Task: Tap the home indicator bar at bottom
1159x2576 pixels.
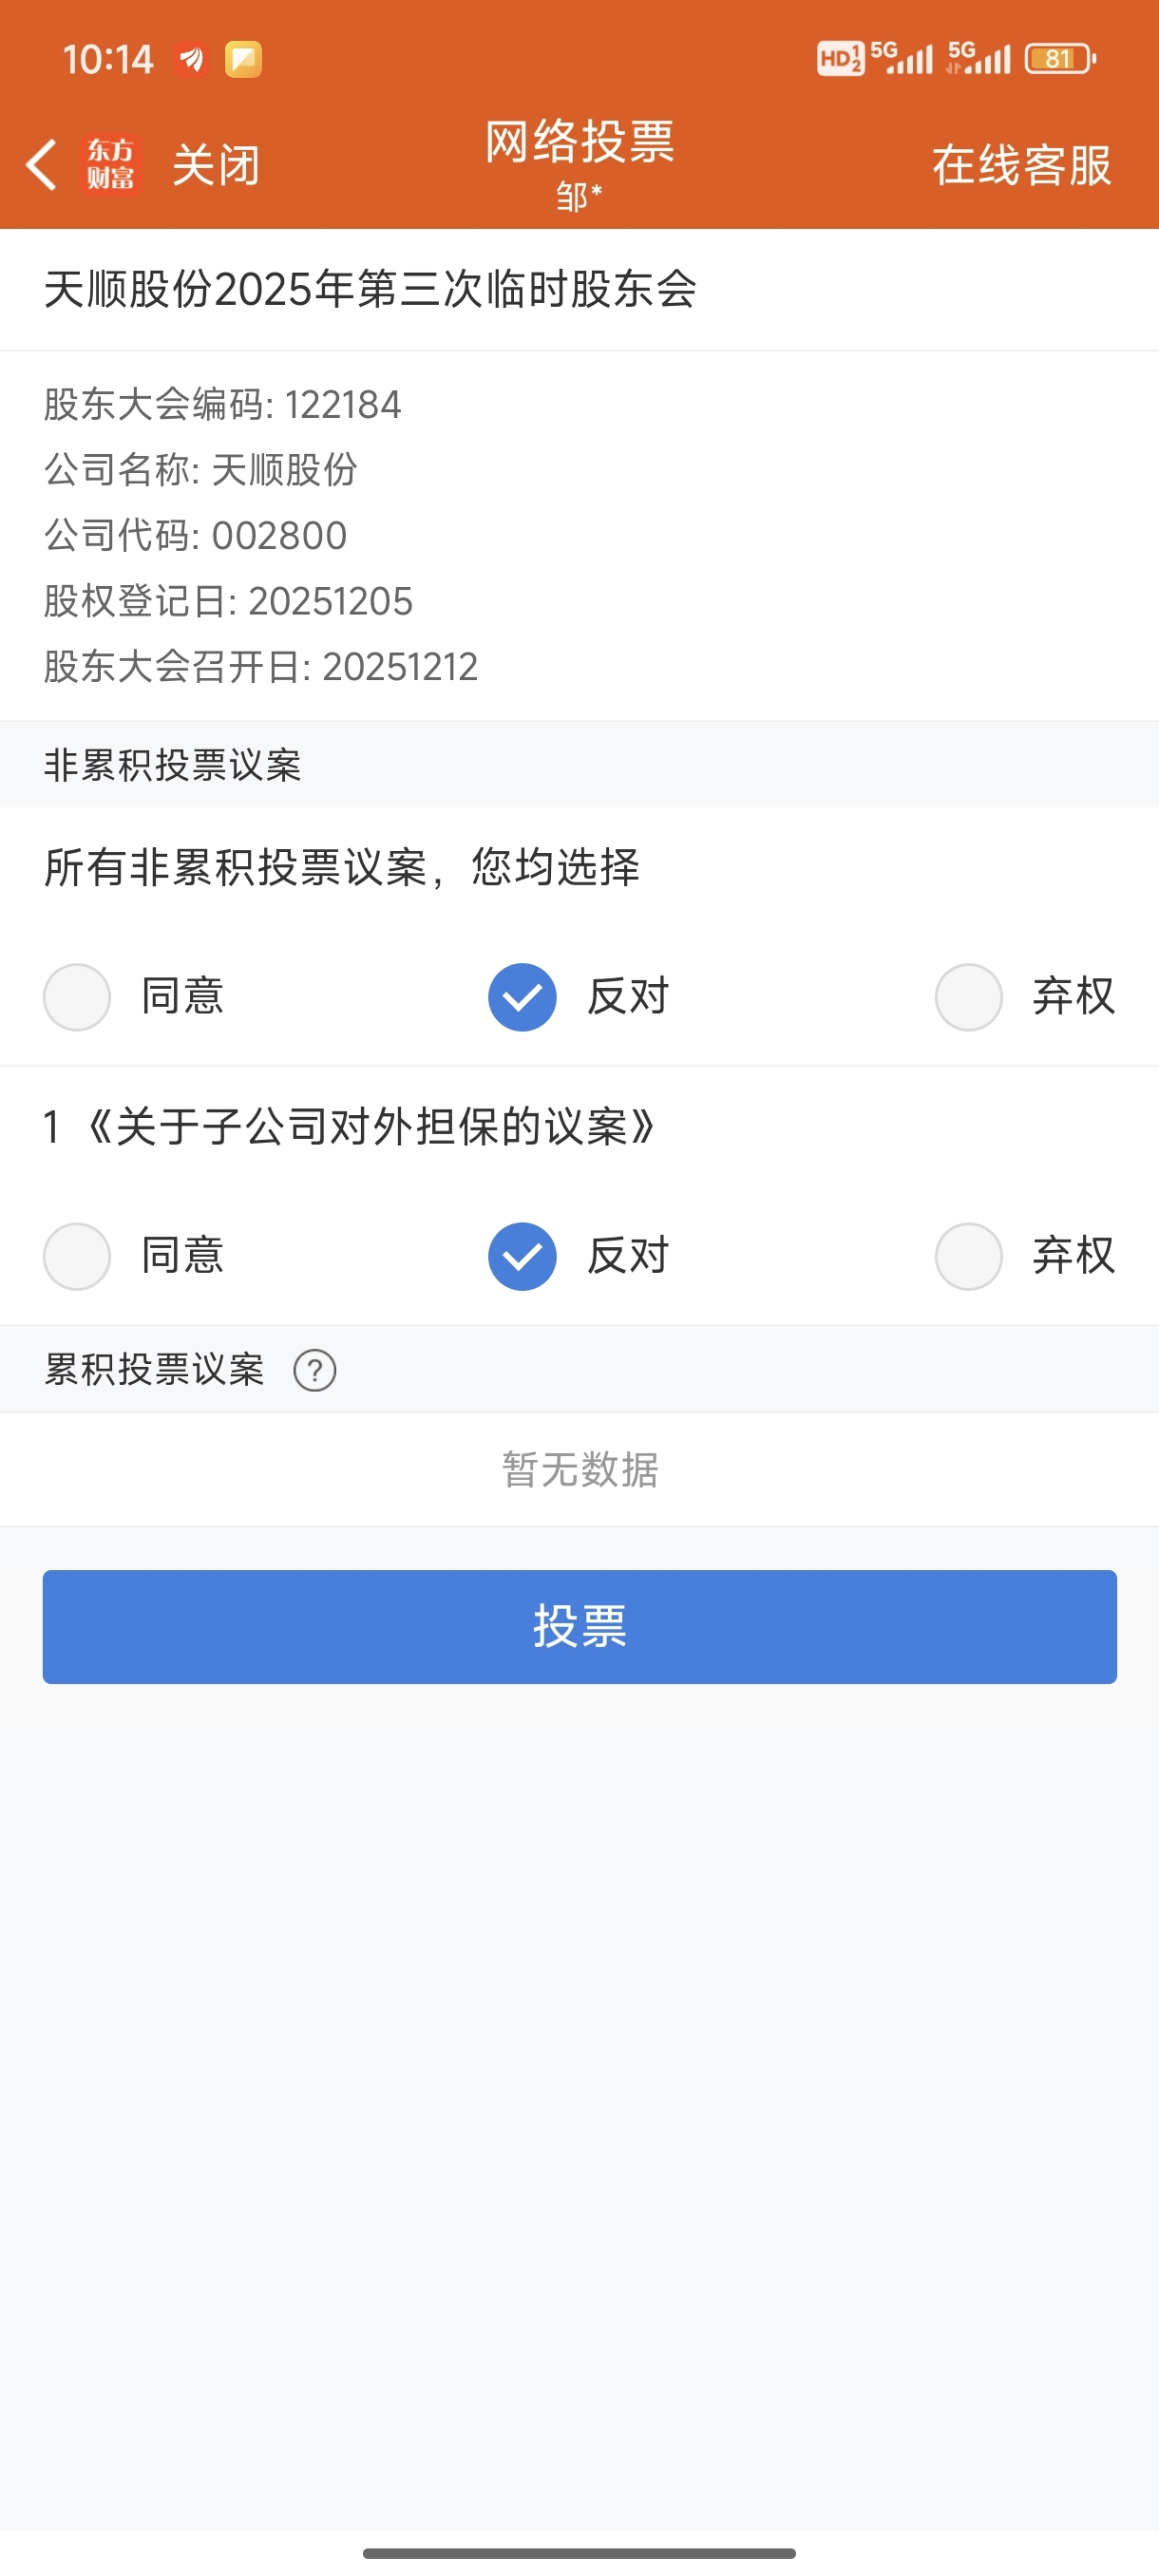Action: pyautogui.click(x=579, y=2553)
